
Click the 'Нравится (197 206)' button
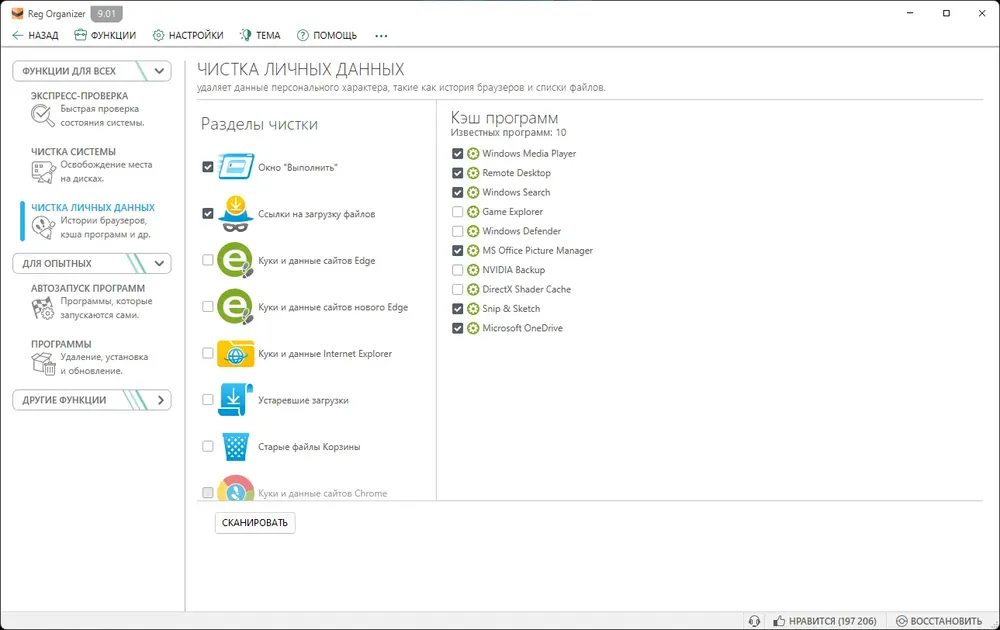pyautogui.click(x=825, y=621)
